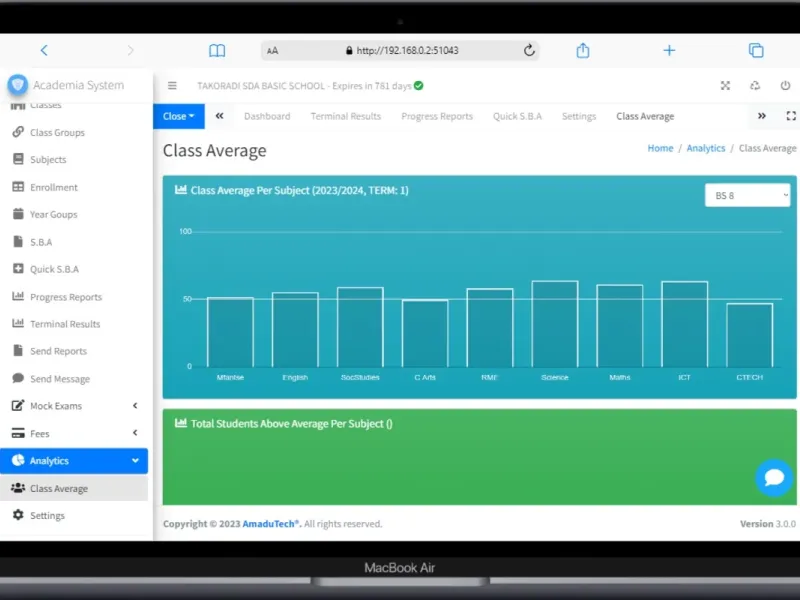Screen dimensions: 800x600
Task: Click the Mfantse bar in the chart
Action: tap(230, 332)
